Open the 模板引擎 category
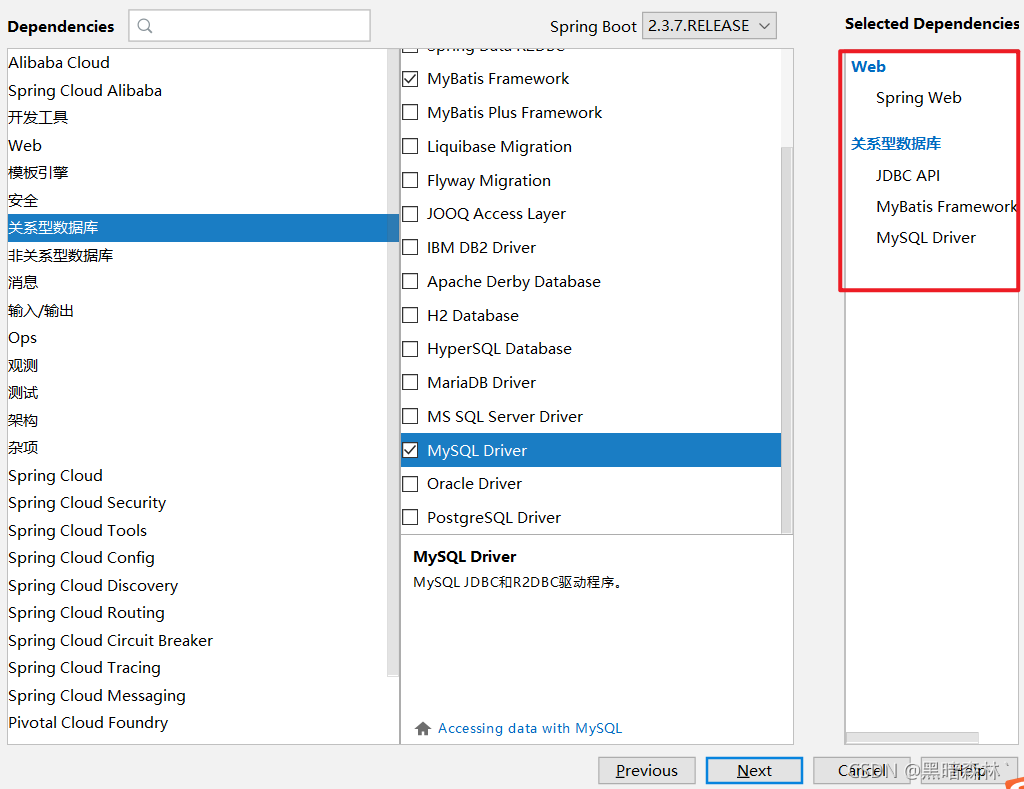This screenshot has width=1024, height=789. [197, 172]
